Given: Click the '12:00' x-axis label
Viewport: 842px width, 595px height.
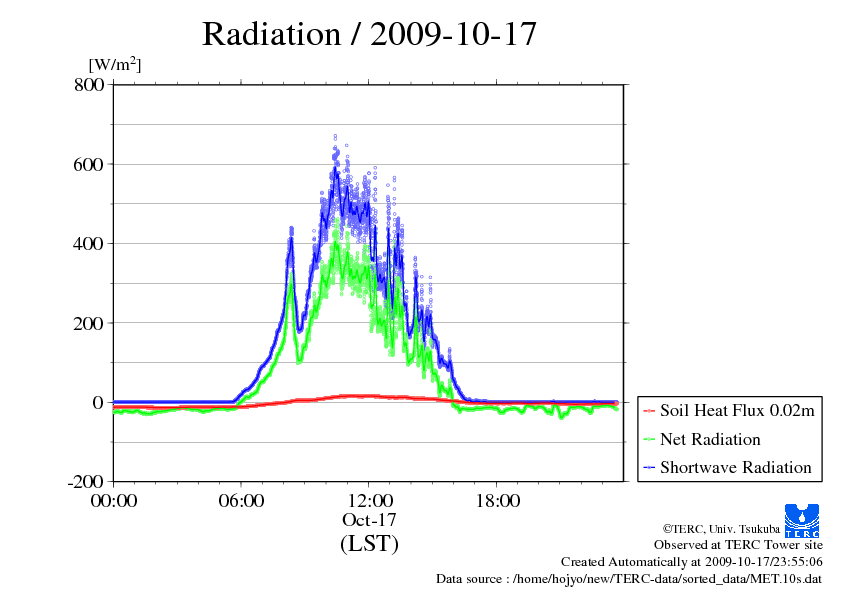Looking at the screenshot, I should coord(369,501).
